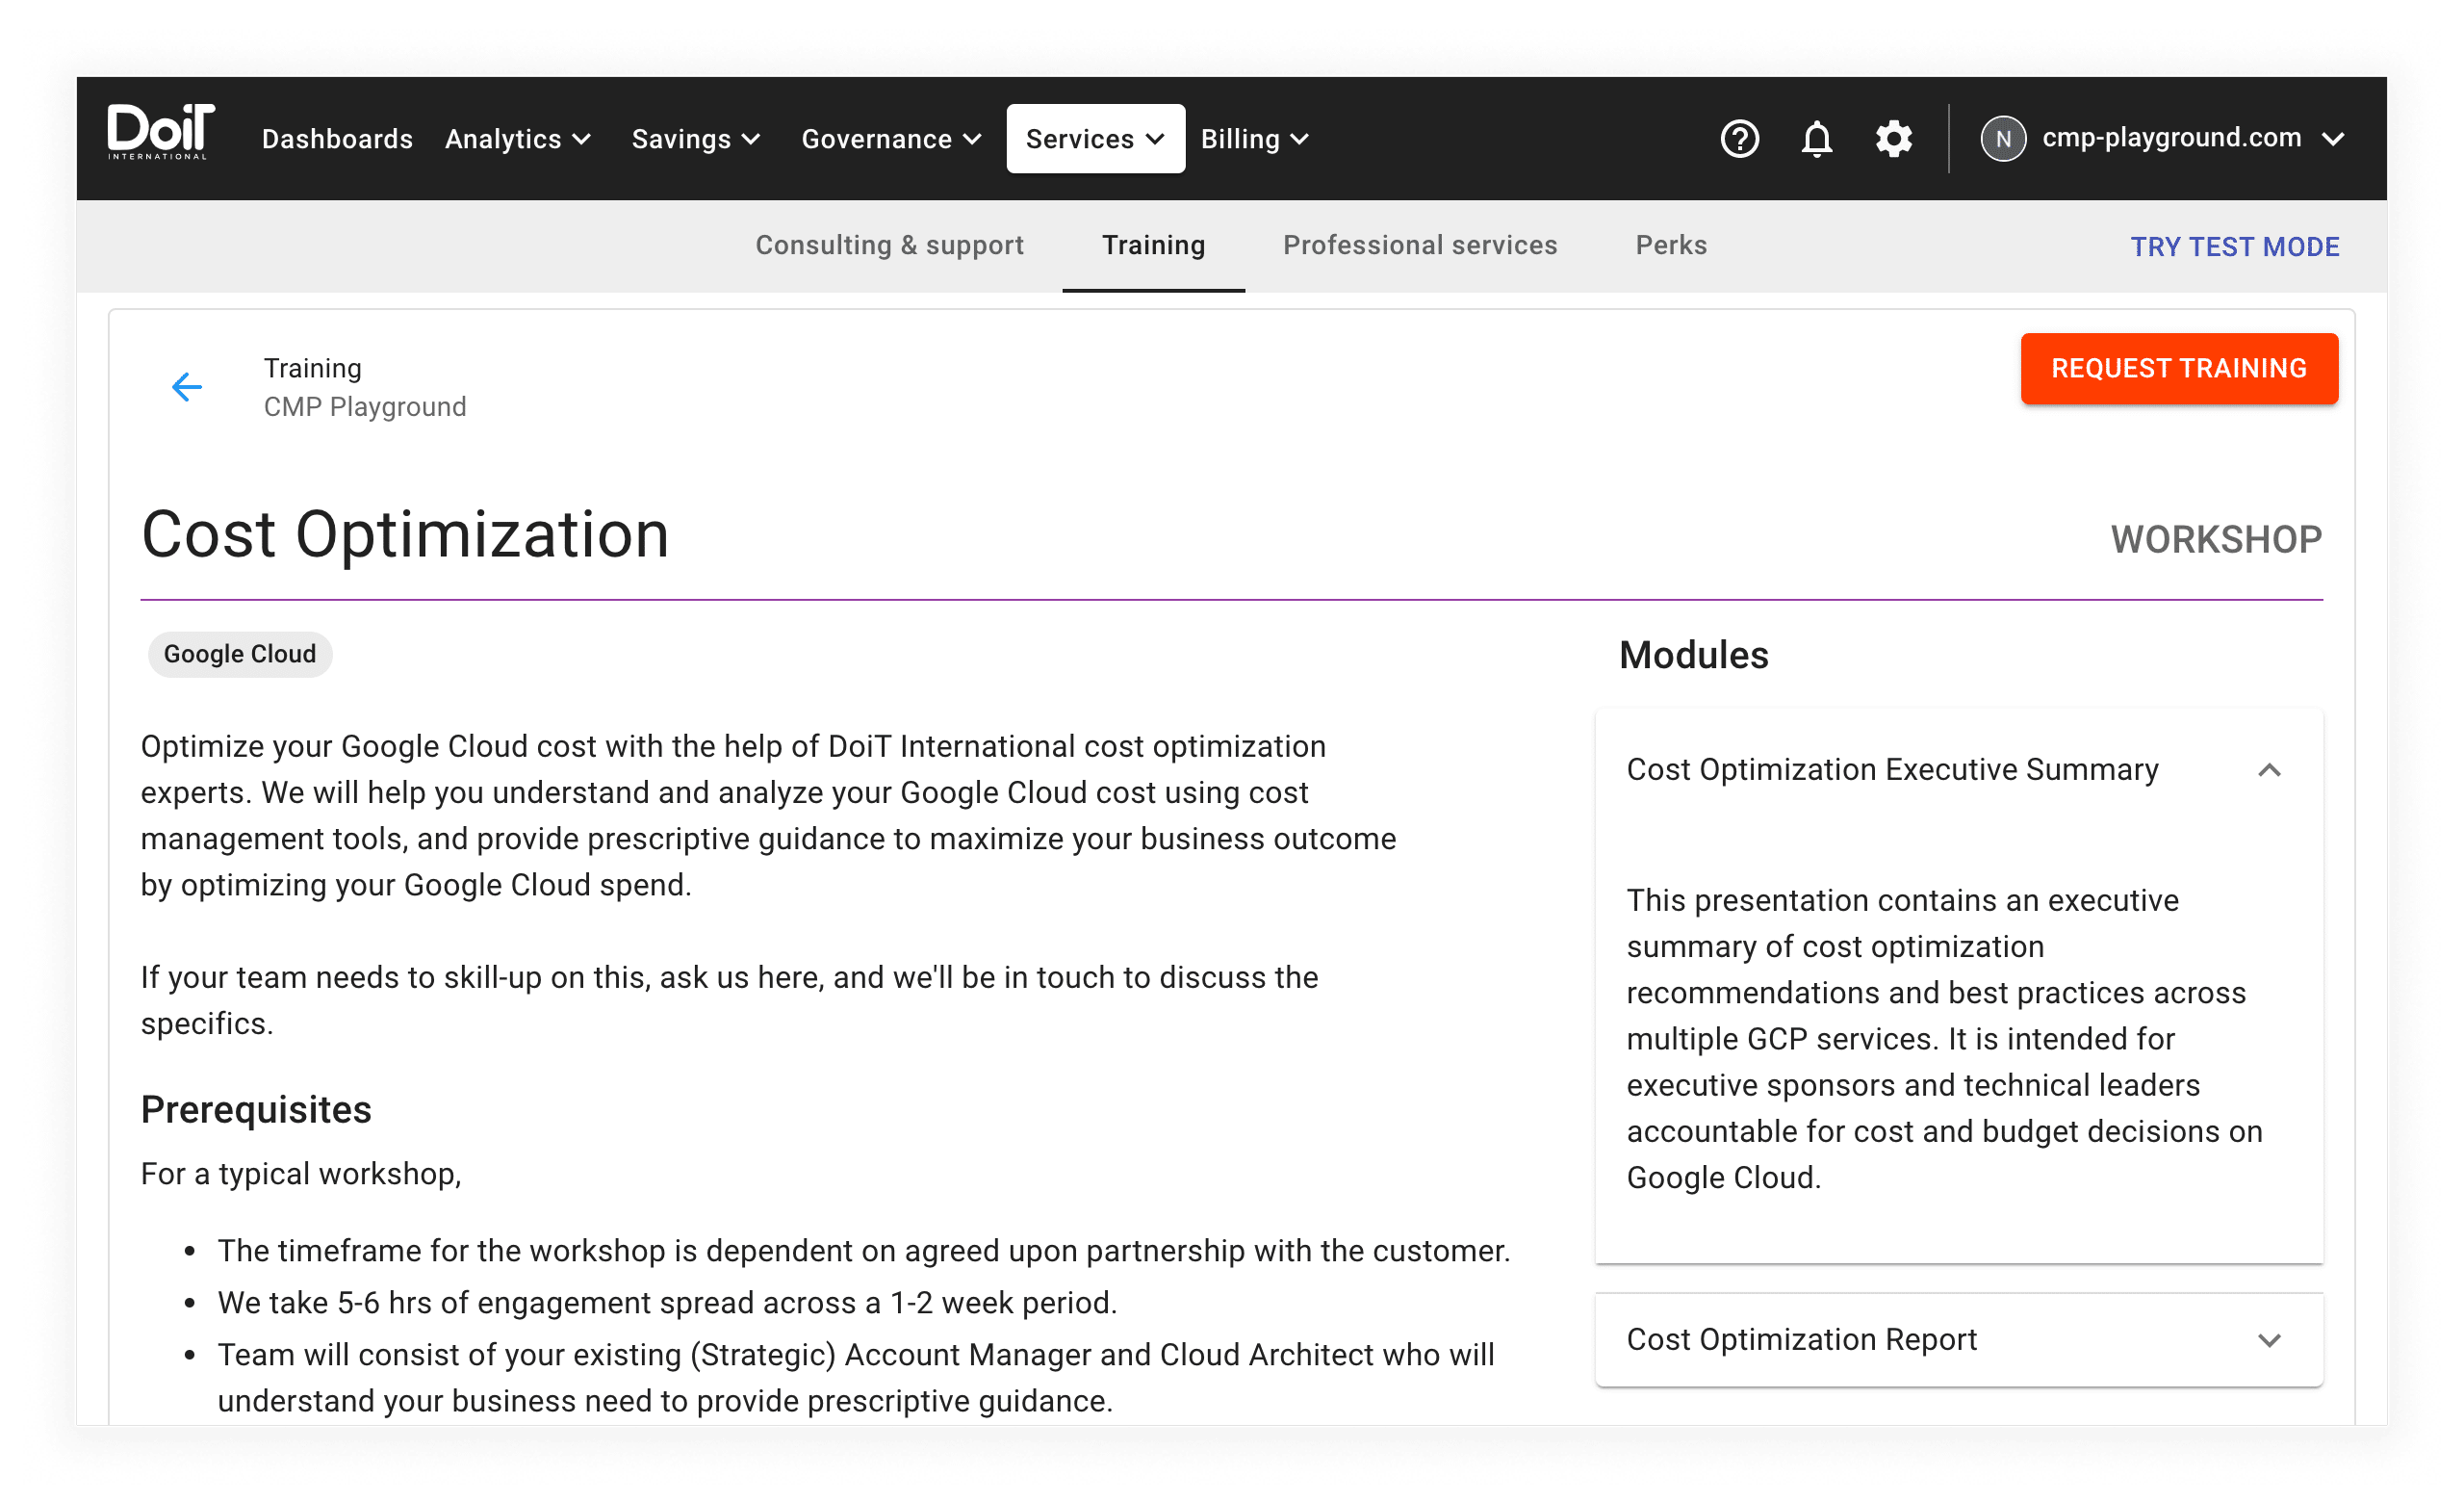
Task: Click the Request Training button
Action: point(2178,369)
